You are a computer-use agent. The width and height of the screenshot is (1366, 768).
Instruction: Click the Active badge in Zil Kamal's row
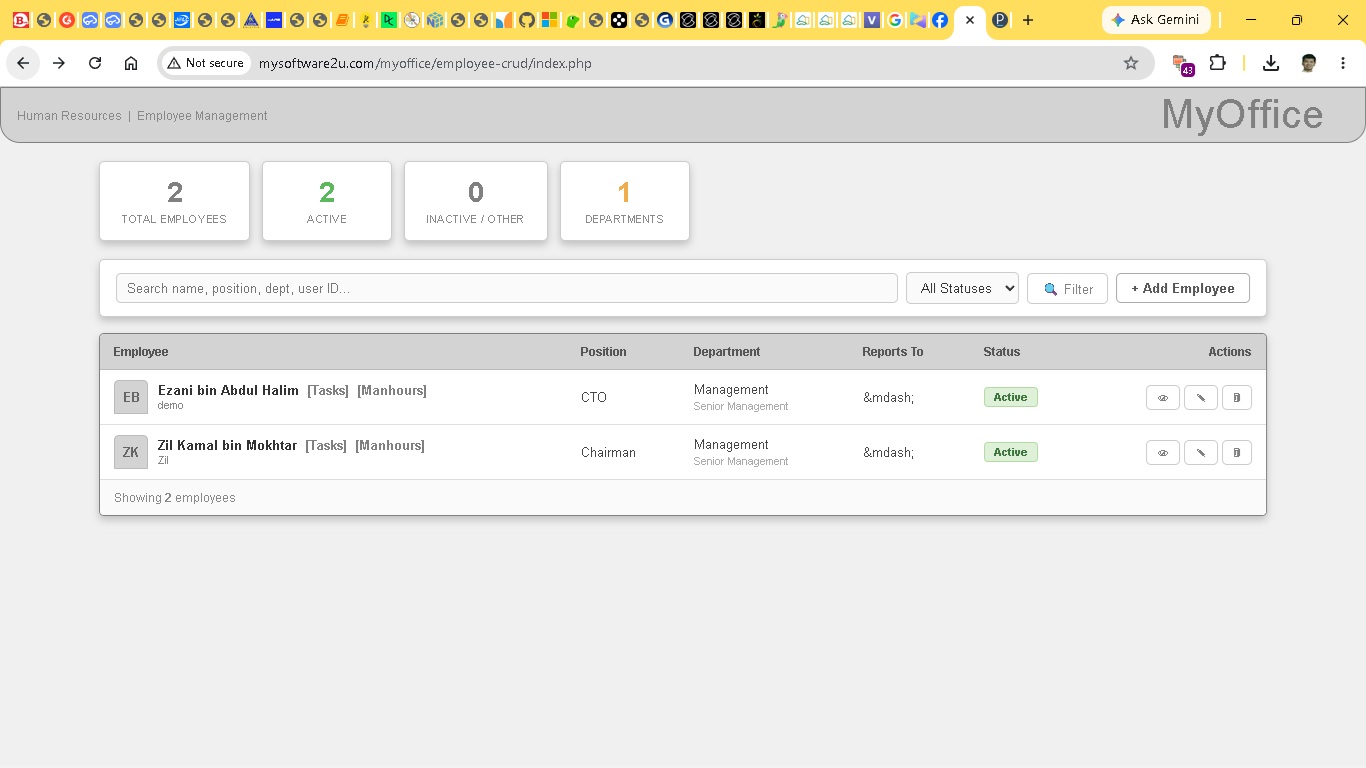click(x=1010, y=452)
